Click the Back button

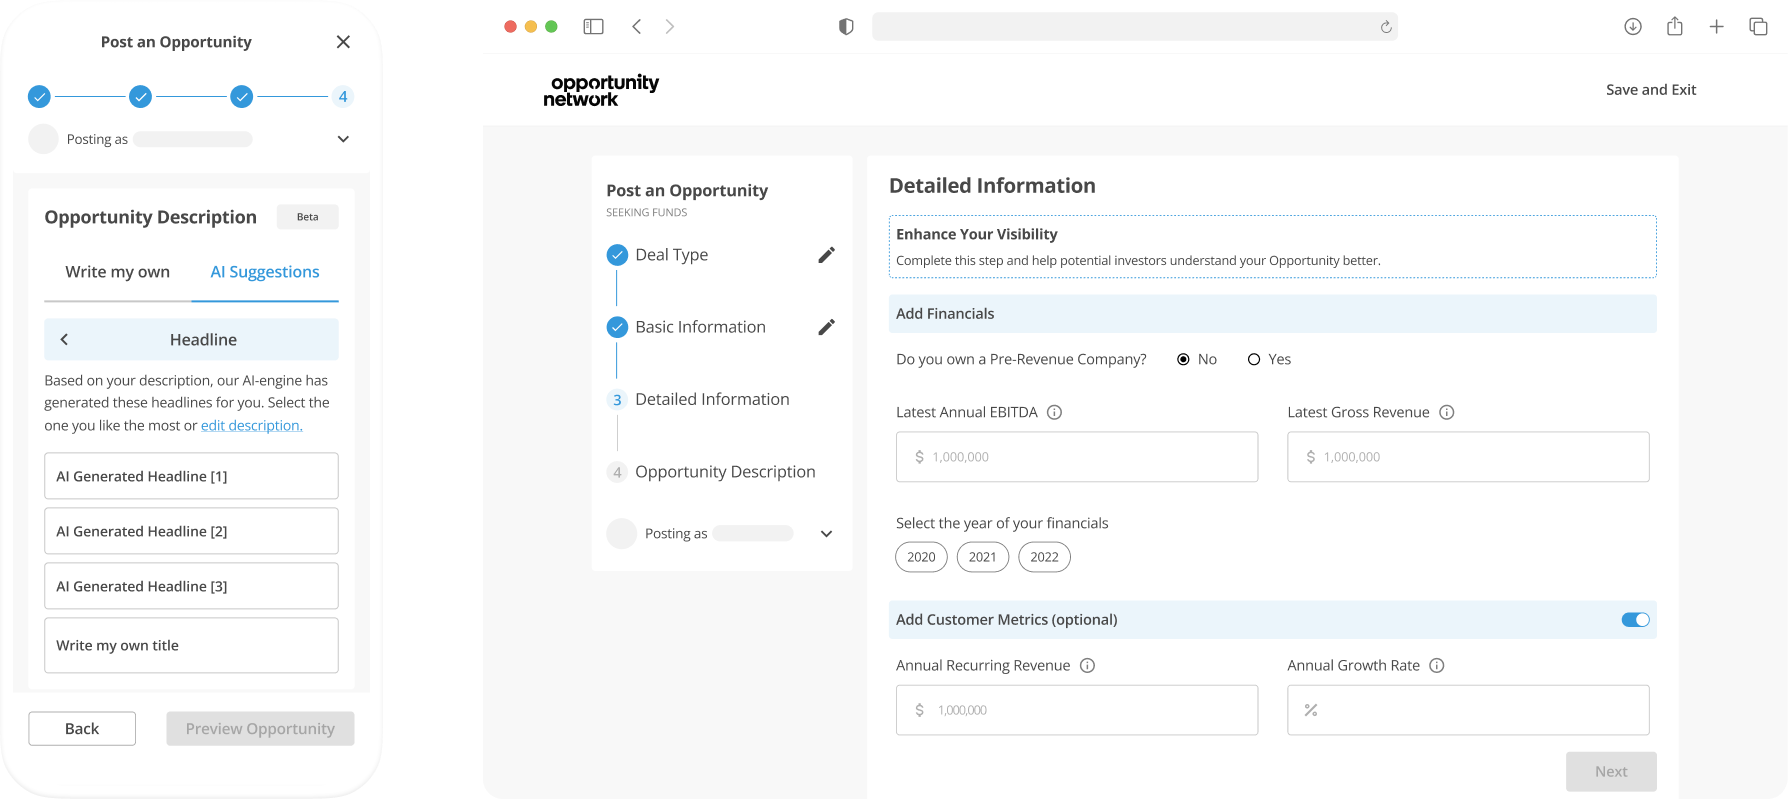tap(82, 729)
